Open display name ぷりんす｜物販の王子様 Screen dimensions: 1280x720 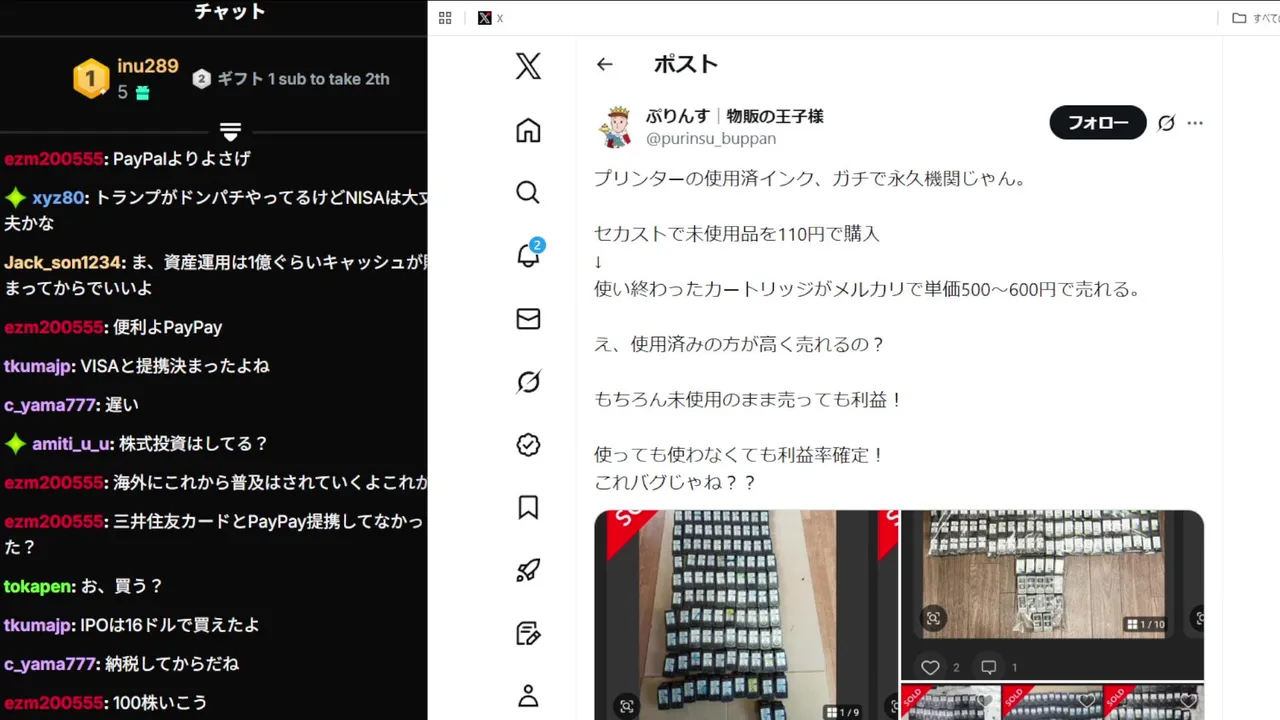735,116
